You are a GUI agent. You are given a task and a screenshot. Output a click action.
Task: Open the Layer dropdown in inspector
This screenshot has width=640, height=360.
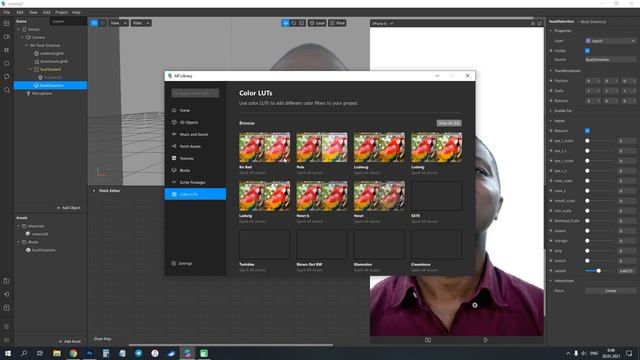pos(611,41)
